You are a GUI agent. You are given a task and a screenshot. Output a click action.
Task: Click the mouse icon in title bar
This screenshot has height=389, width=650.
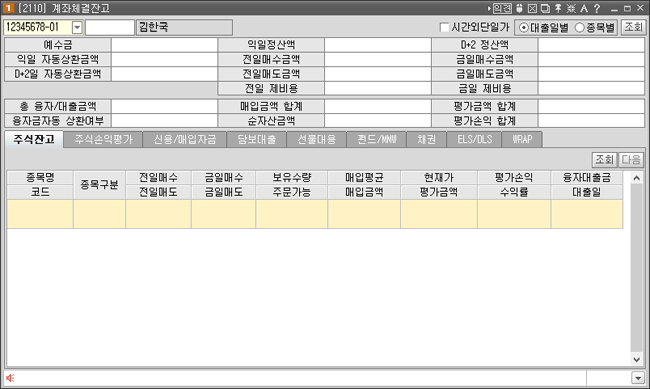tap(519, 8)
